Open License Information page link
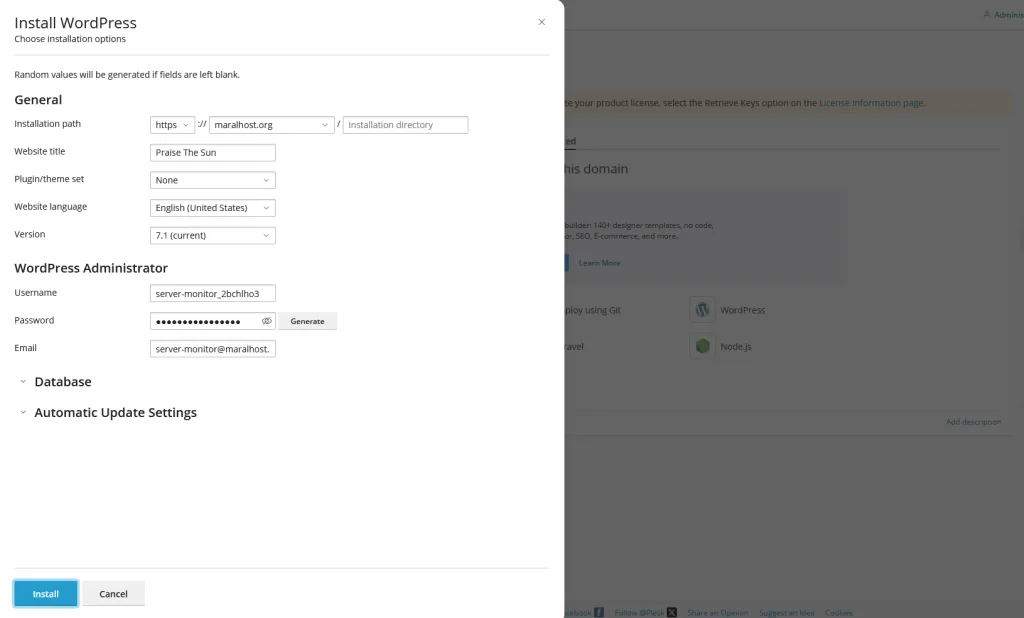This screenshot has width=1024, height=618. [x=871, y=103]
